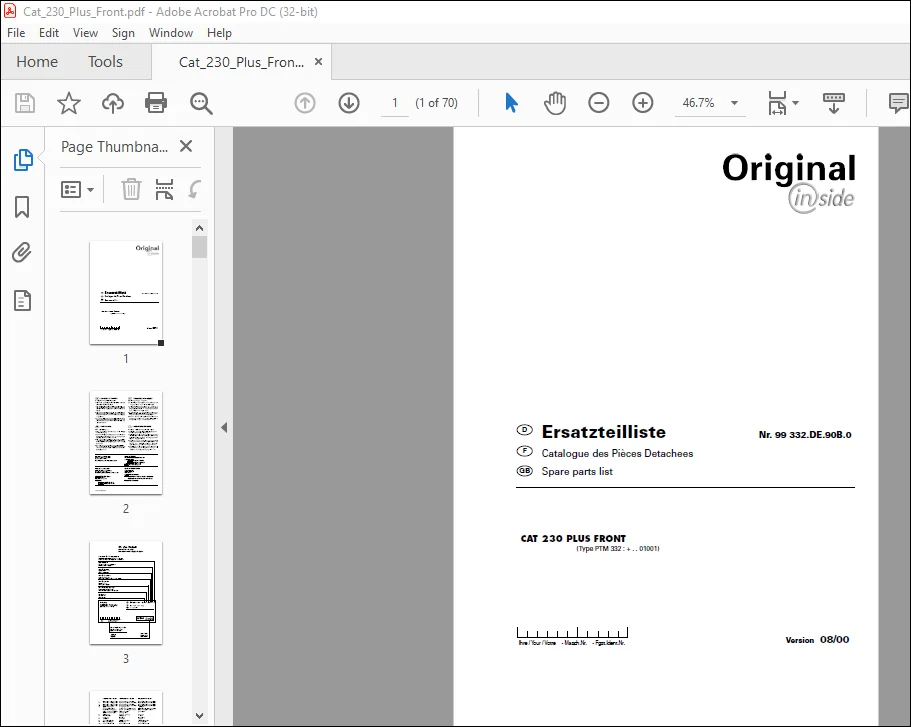Close the Page Thumbnails panel
This screenshot has width=911, height=727.
tap(186, 146)
